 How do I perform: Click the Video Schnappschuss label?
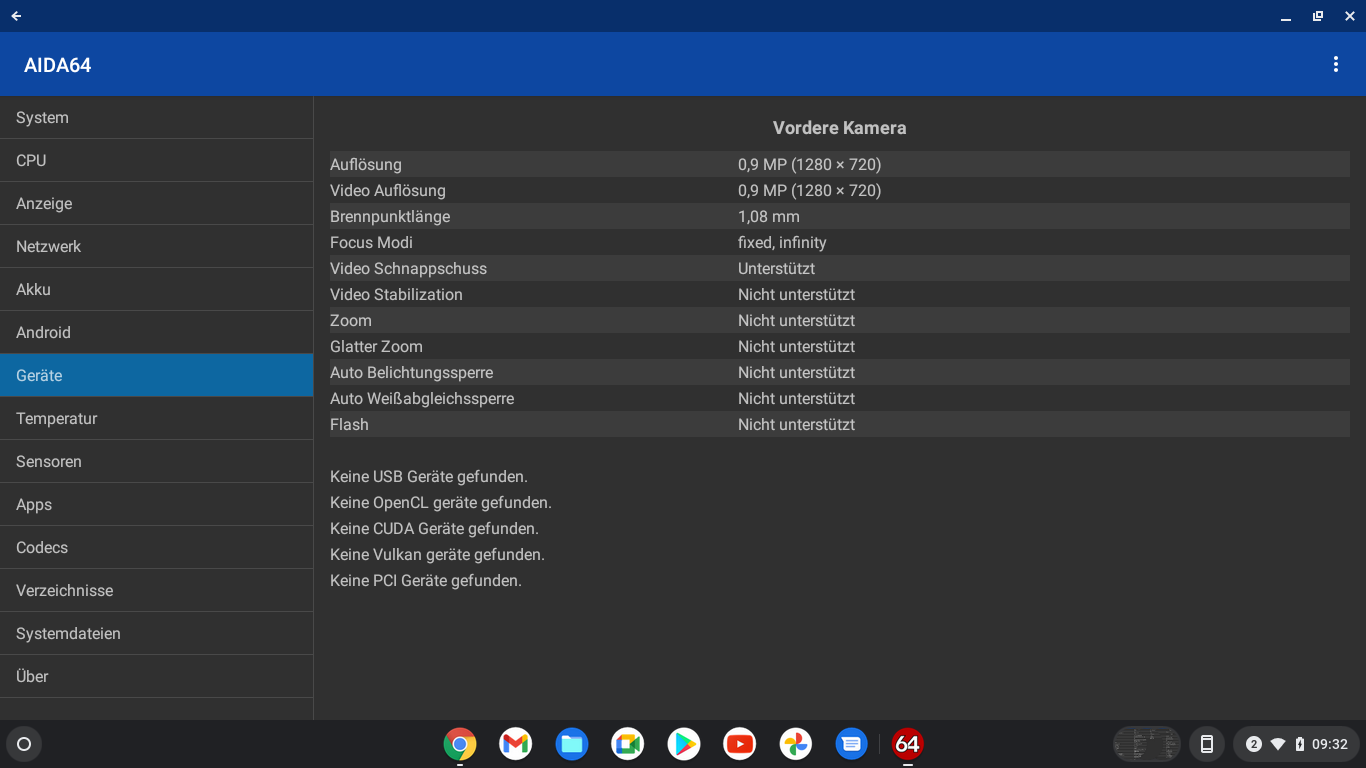(x=409, y=268)
